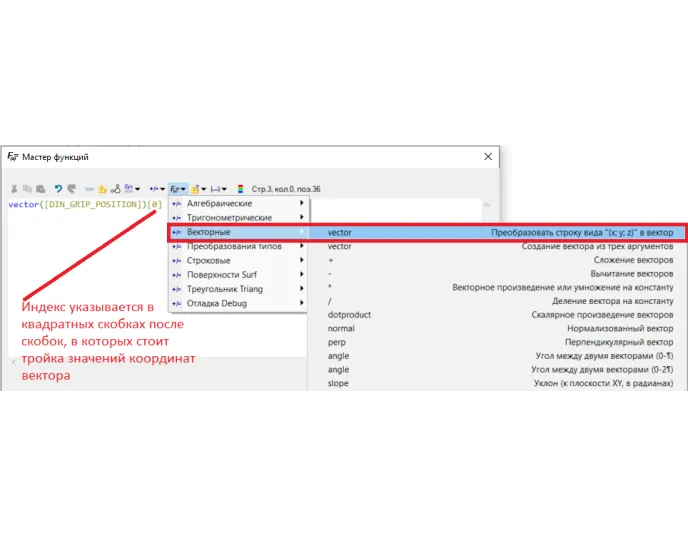Click the editor scroll-left arrow

[x=14, y=362]
